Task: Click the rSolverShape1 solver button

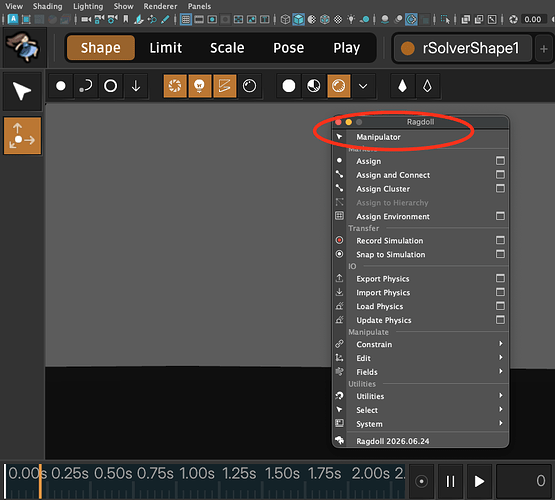Action: point(463,48)
